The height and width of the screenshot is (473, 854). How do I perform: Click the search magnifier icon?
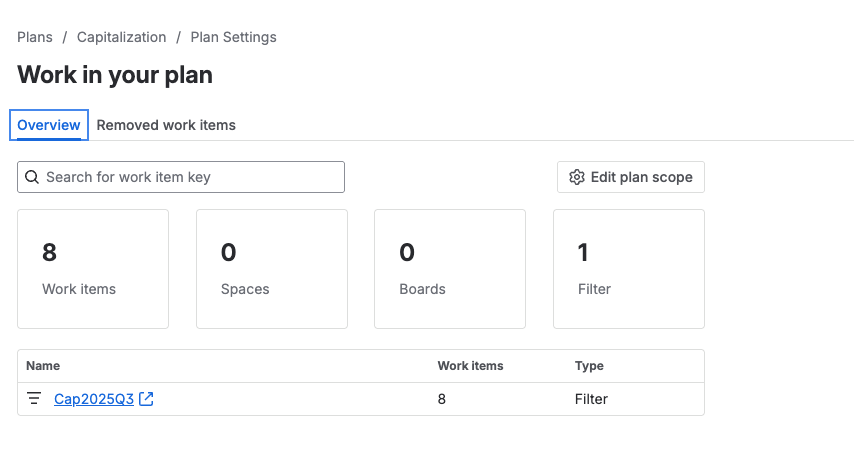click(32, 177)
